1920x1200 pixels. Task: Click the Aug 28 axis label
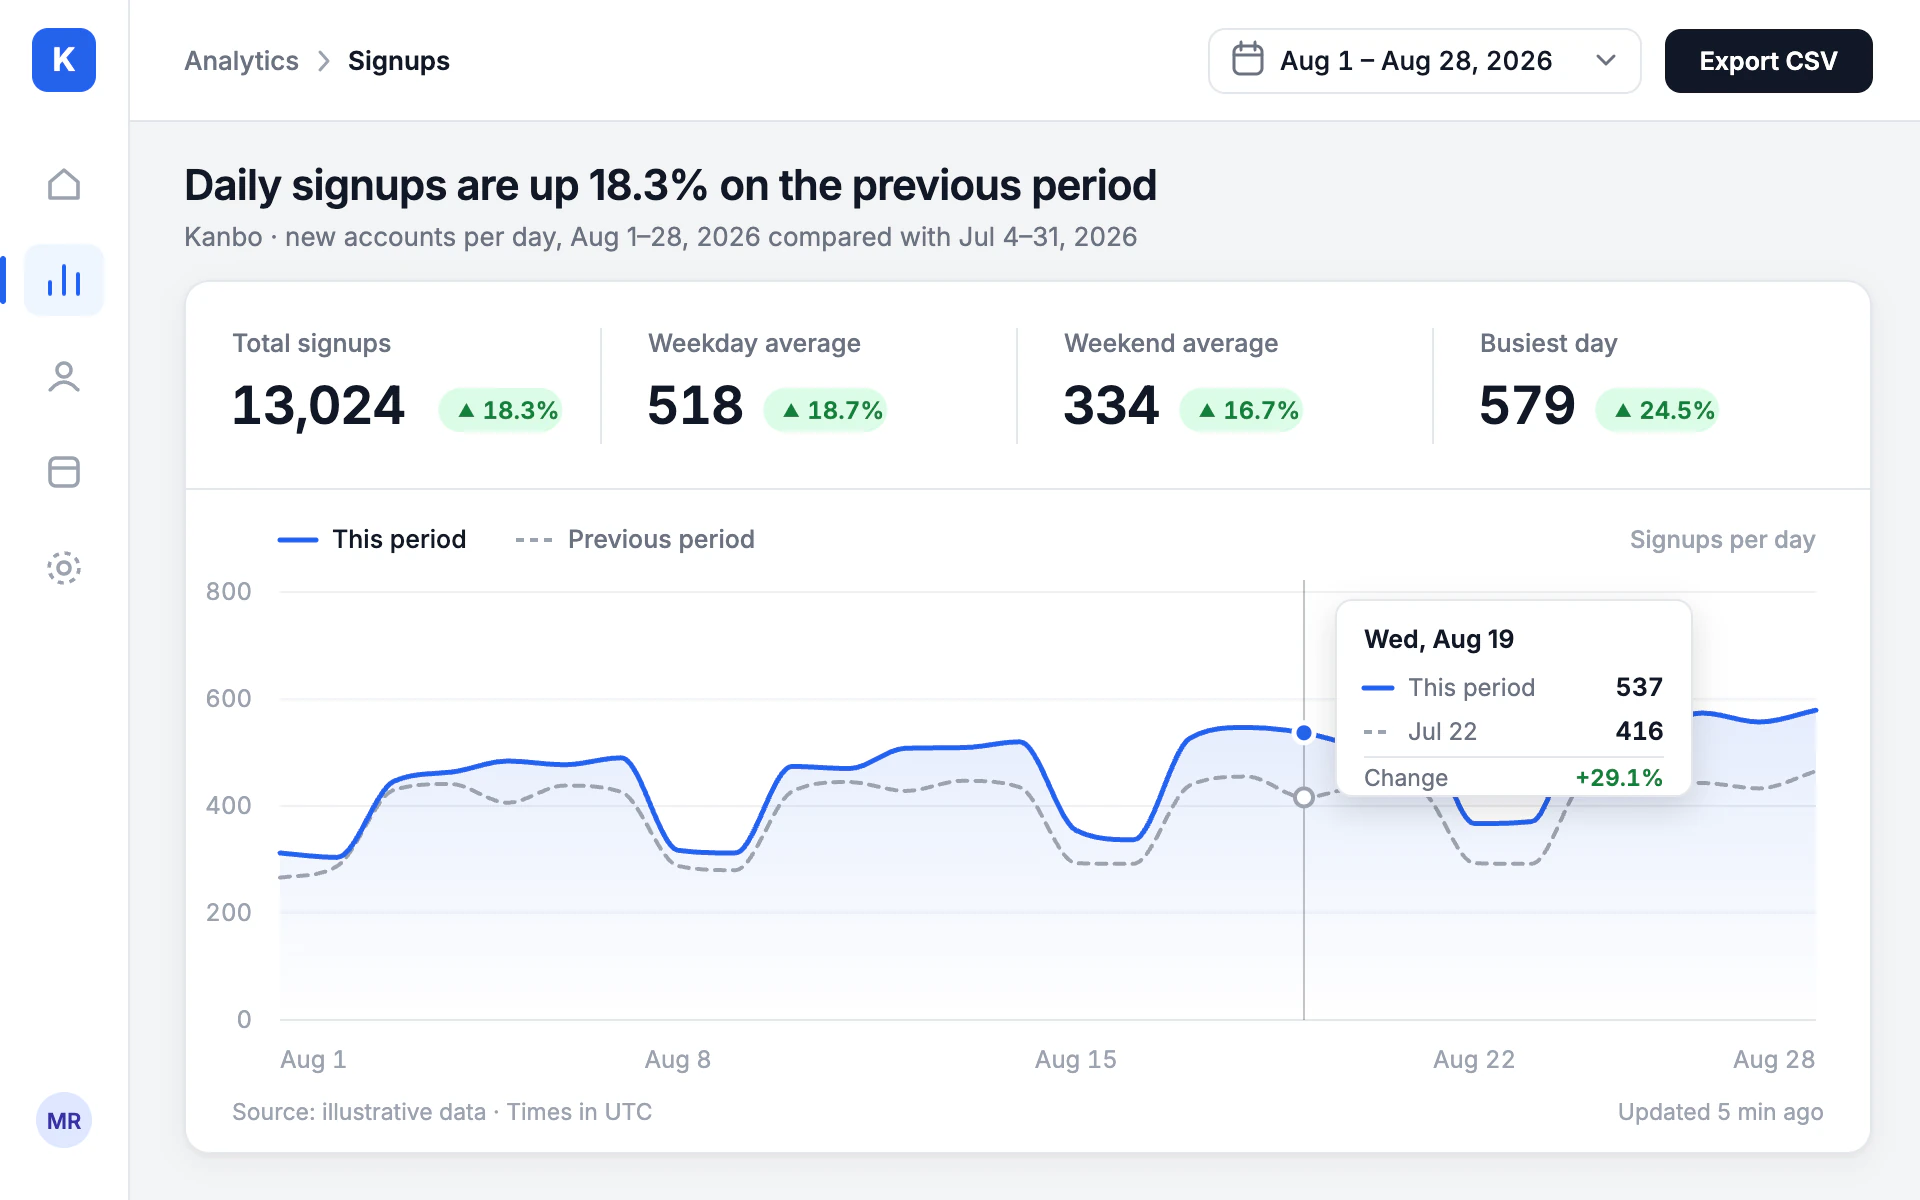tap(1774, 1059)
